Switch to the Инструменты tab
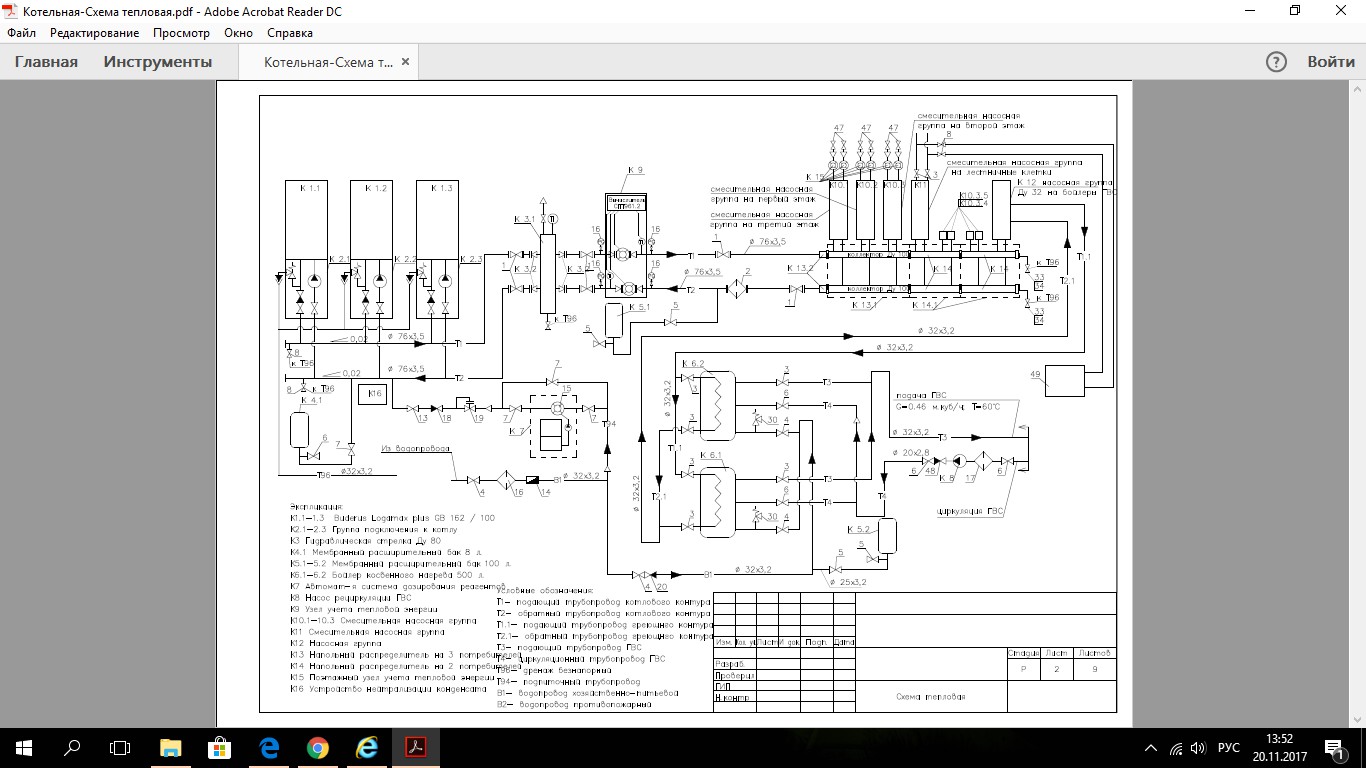The height and width of the screenshot is (768, 1366). click(158, 62)
